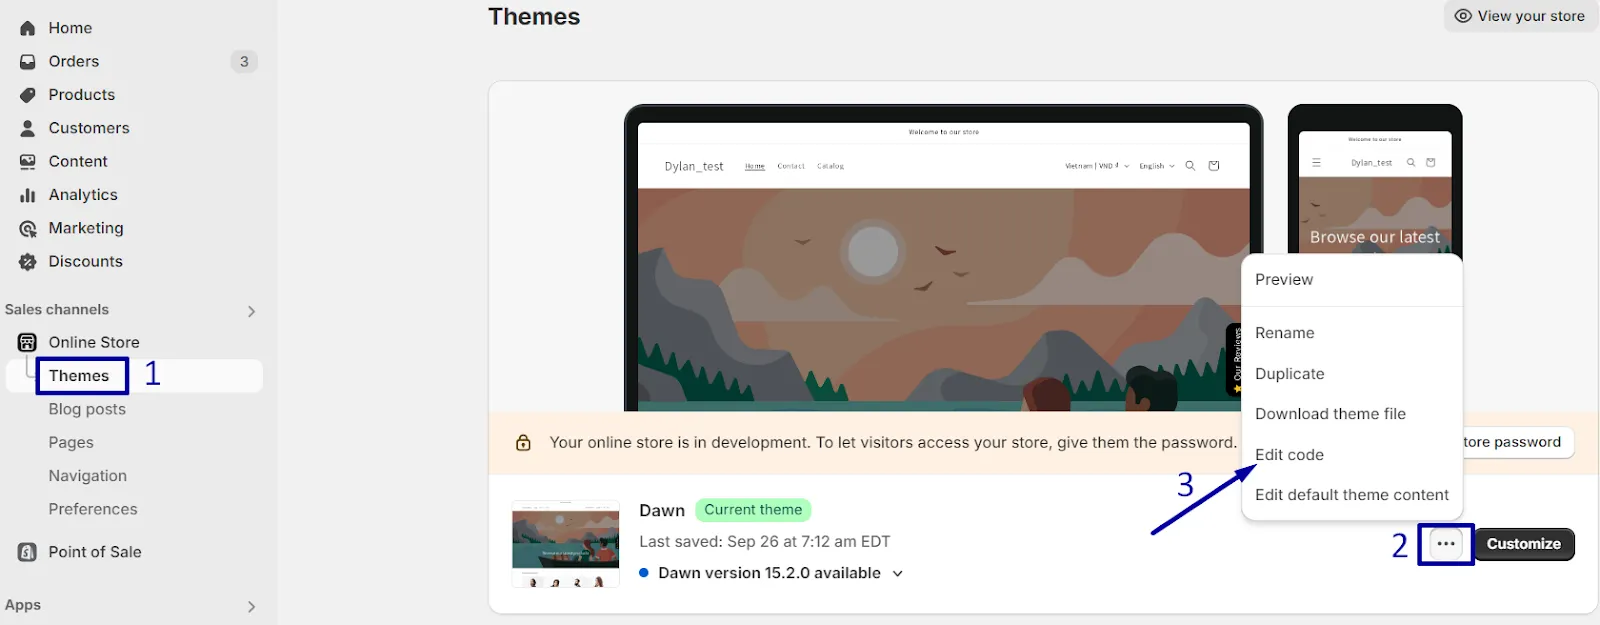Click the Current theme badge
The width and height of the screenshot is (1600, 625).
click(x=753, y=510)
